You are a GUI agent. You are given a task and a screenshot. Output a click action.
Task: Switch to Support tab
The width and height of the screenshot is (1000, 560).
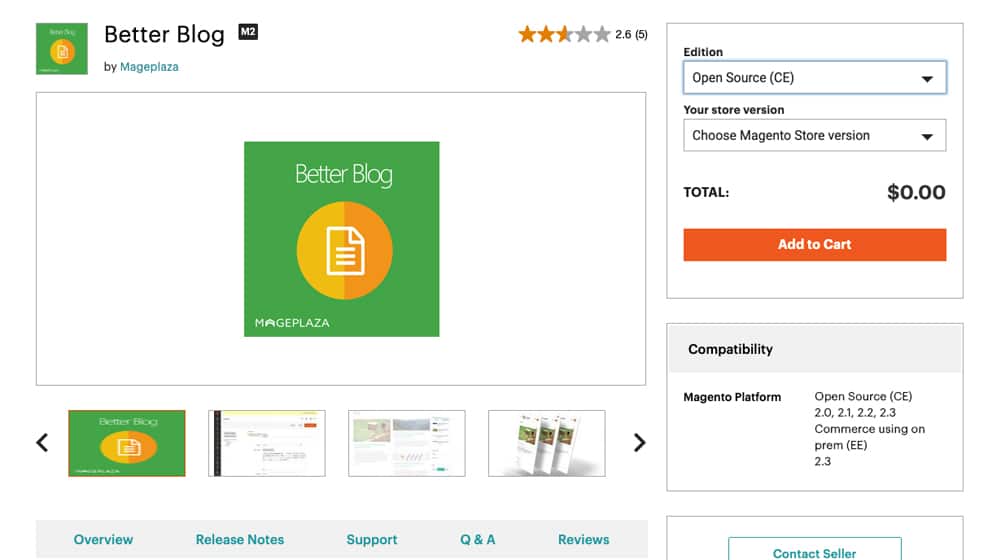372,540
